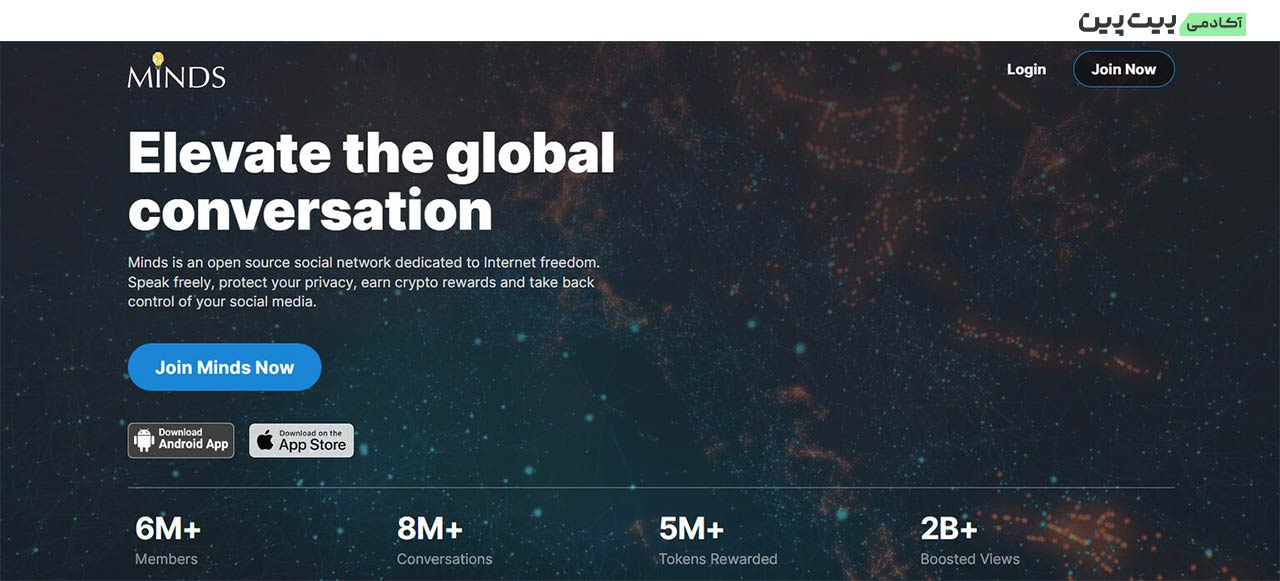This screenshot has height=581, width=1280.
Task: Open the App Store download badge
Action: [x=301, y=440]
